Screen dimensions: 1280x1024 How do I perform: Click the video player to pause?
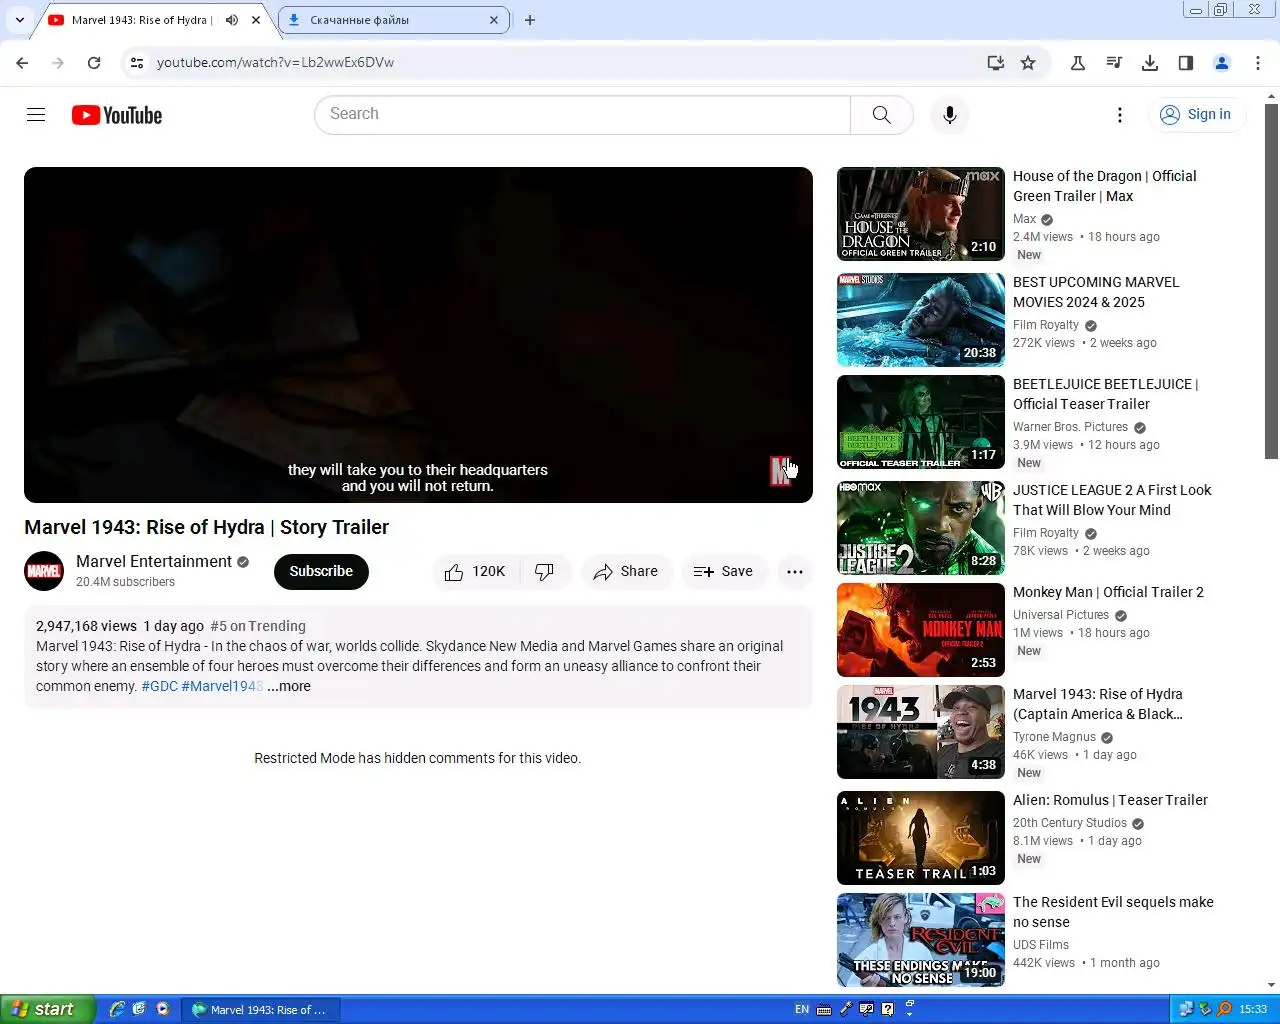pos(418,335)
